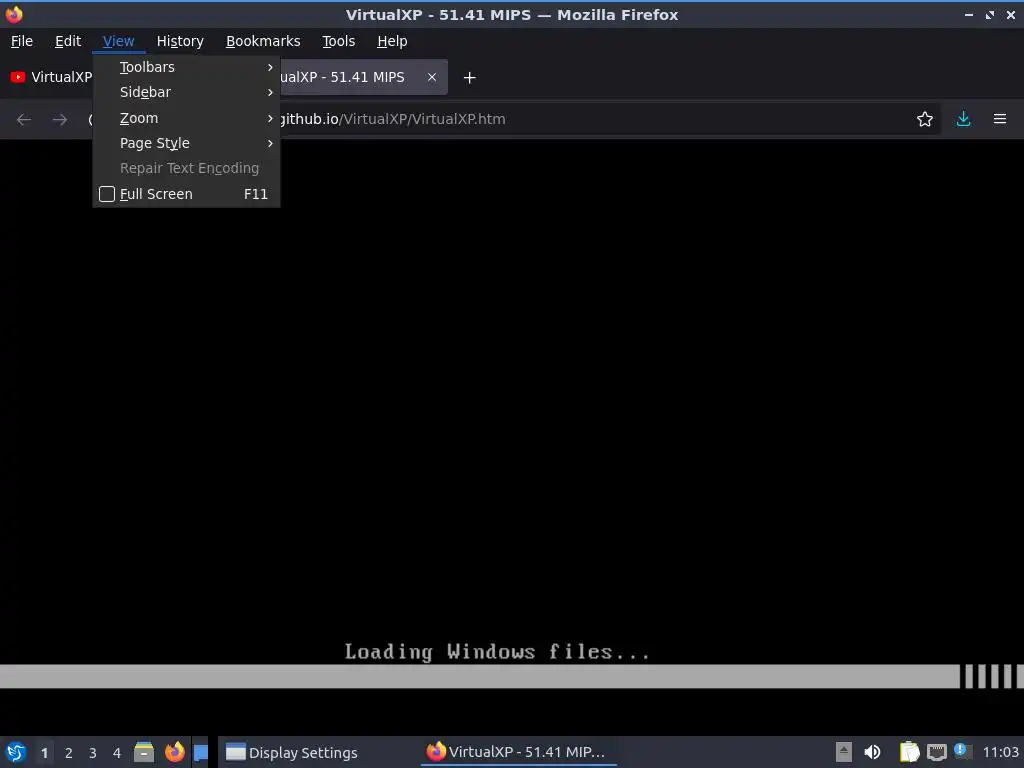Close the VirtualXP - 51.41 MIPS tab
This screenshot has height=768, width=1024.
point(432,77)
